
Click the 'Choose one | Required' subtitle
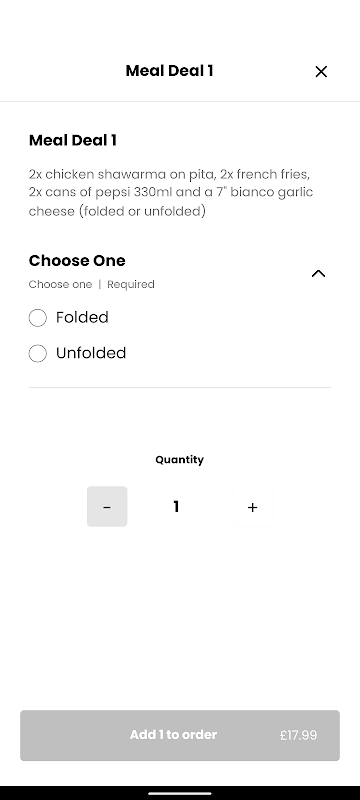tap(91, 284)
